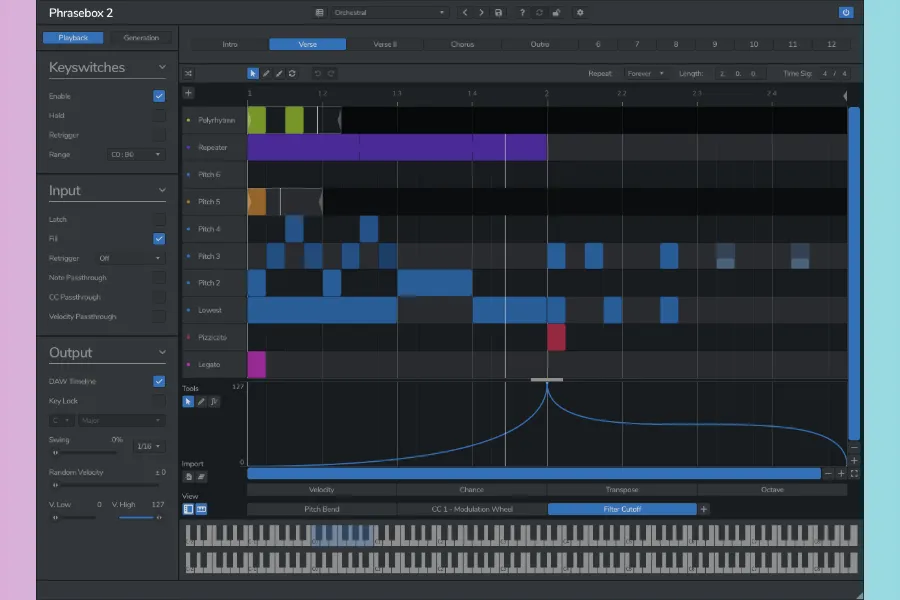Open the Repeat Forever dropdown
900x600 pixels.
[x=645, y=73]
